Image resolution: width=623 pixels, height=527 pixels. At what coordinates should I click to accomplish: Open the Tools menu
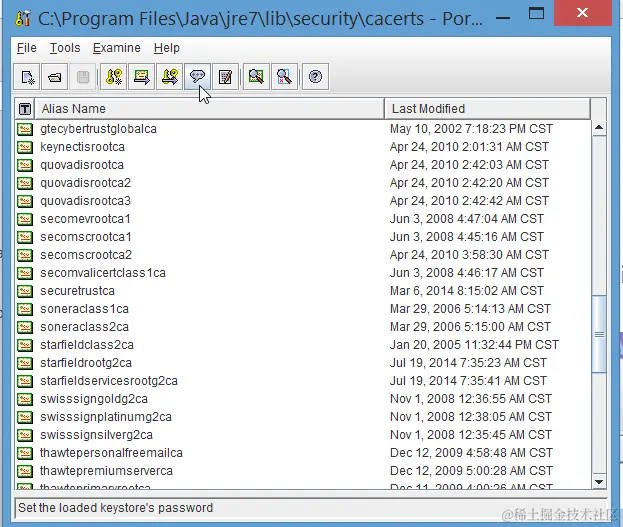tap(65, 48)
